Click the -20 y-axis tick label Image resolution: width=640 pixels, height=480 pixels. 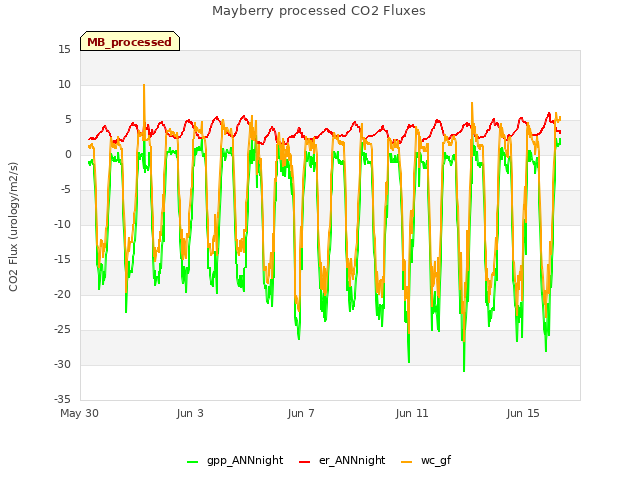coord(62,295)
